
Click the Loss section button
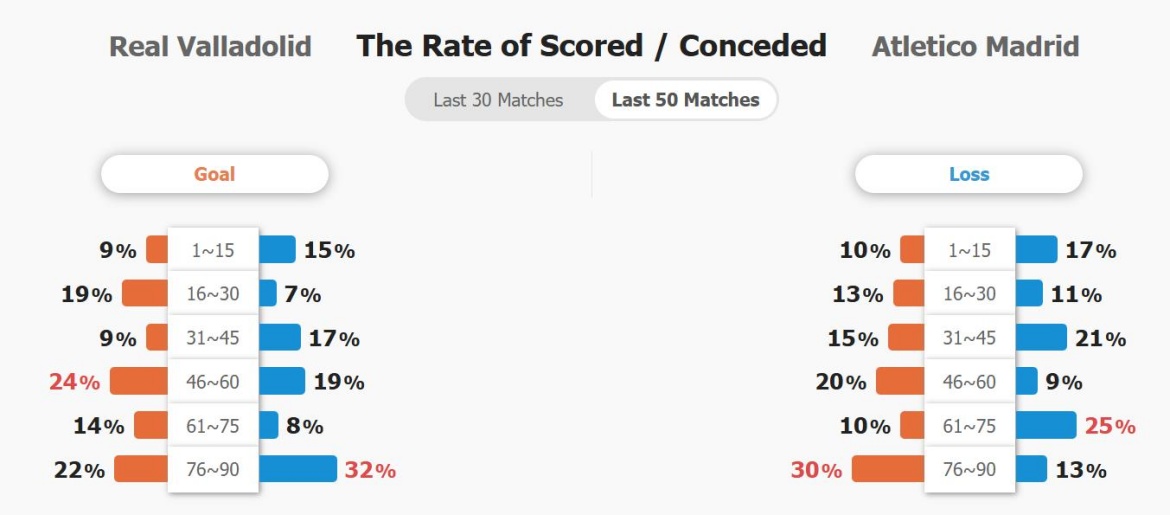[x=969, y=175]
